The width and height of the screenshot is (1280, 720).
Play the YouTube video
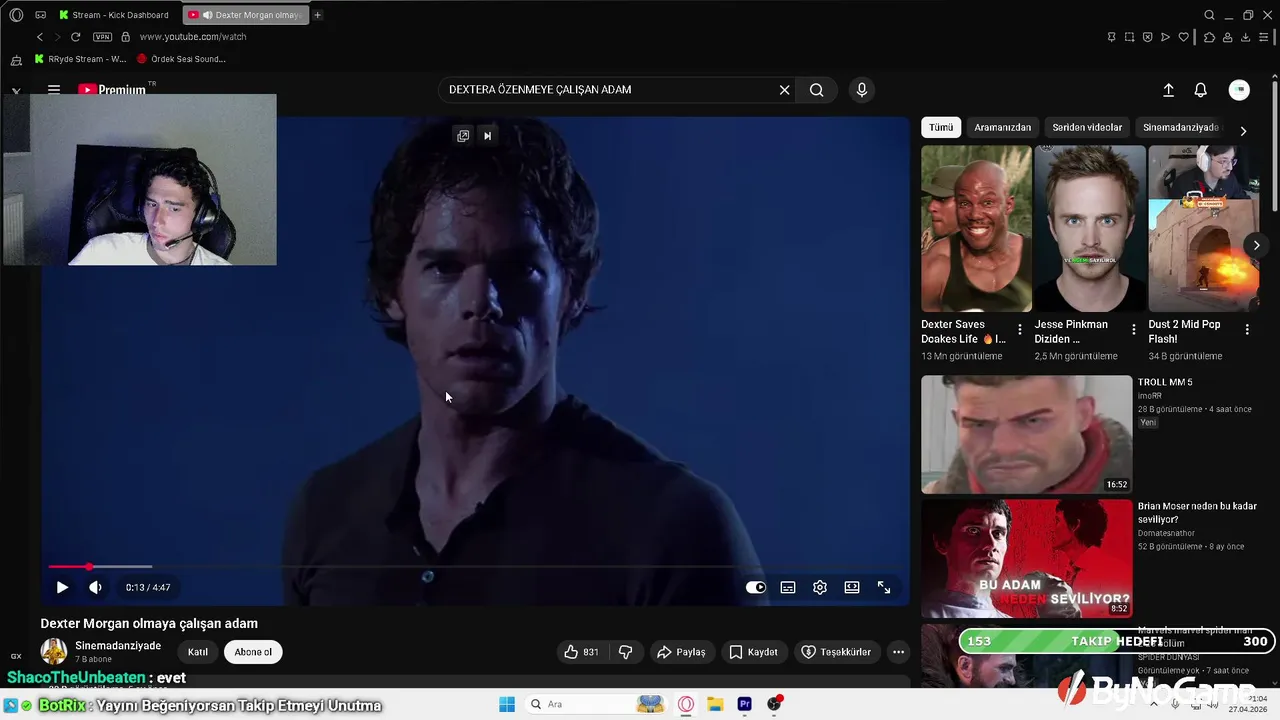[x=62, y=588]
